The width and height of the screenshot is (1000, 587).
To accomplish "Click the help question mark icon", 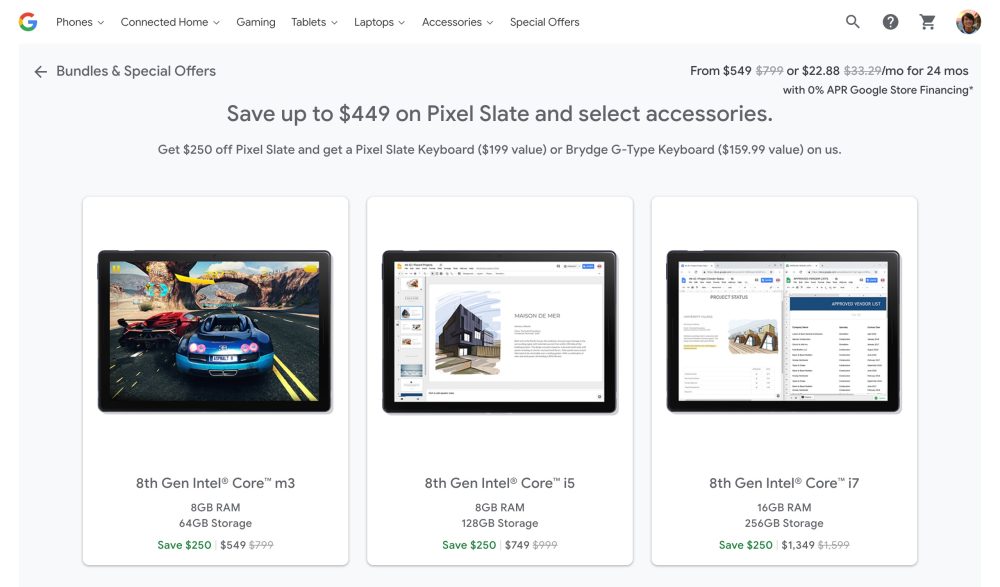I will point(890,22).
